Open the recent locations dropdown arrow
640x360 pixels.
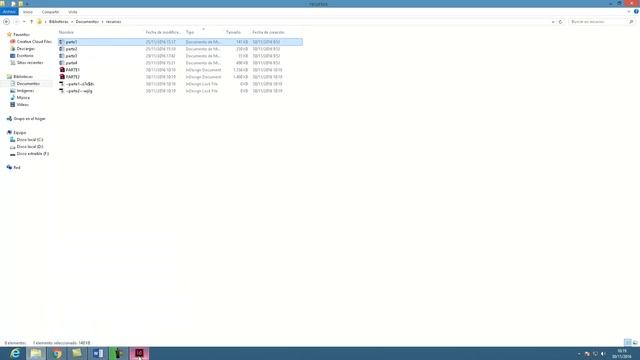(x=24, y=22)
